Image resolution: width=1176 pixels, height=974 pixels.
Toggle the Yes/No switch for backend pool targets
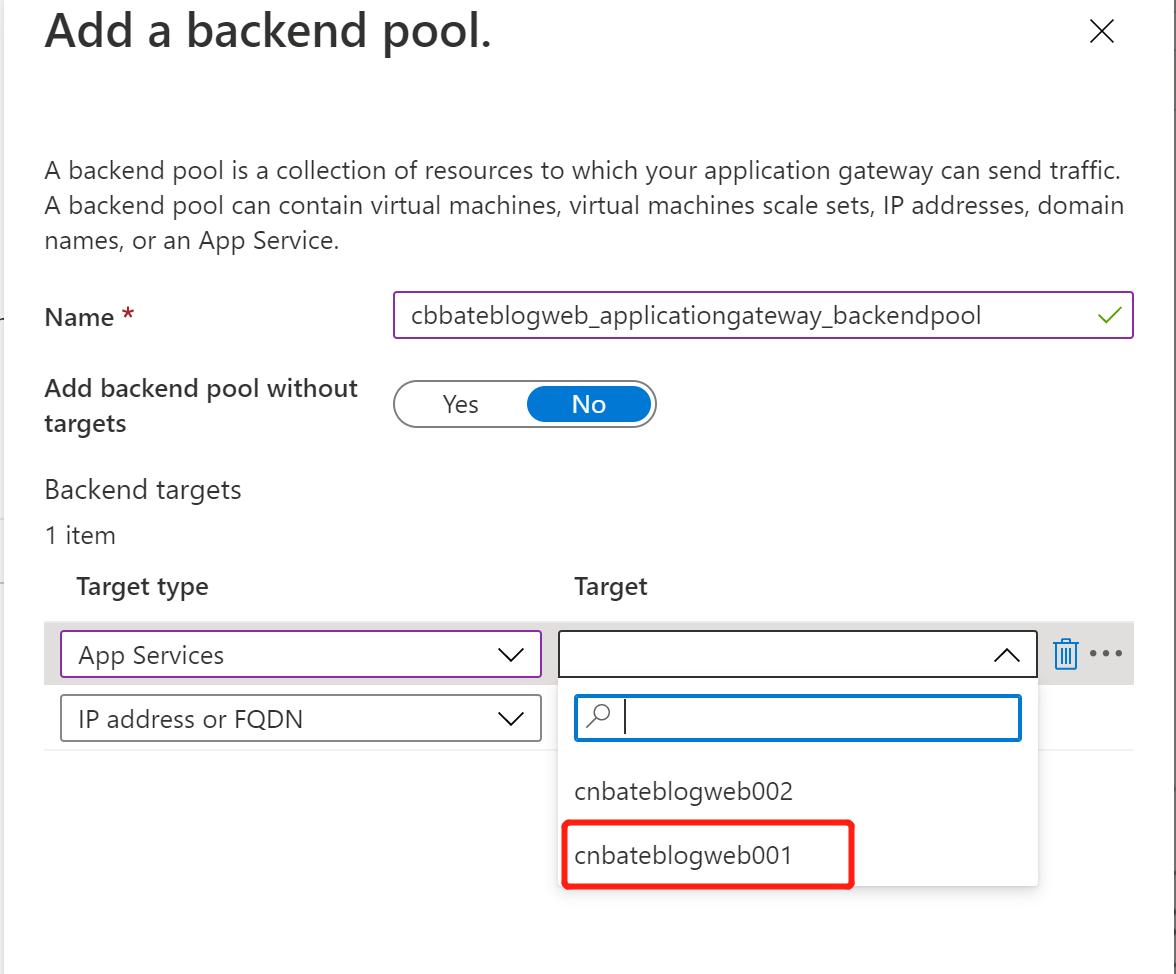[525, 404]
